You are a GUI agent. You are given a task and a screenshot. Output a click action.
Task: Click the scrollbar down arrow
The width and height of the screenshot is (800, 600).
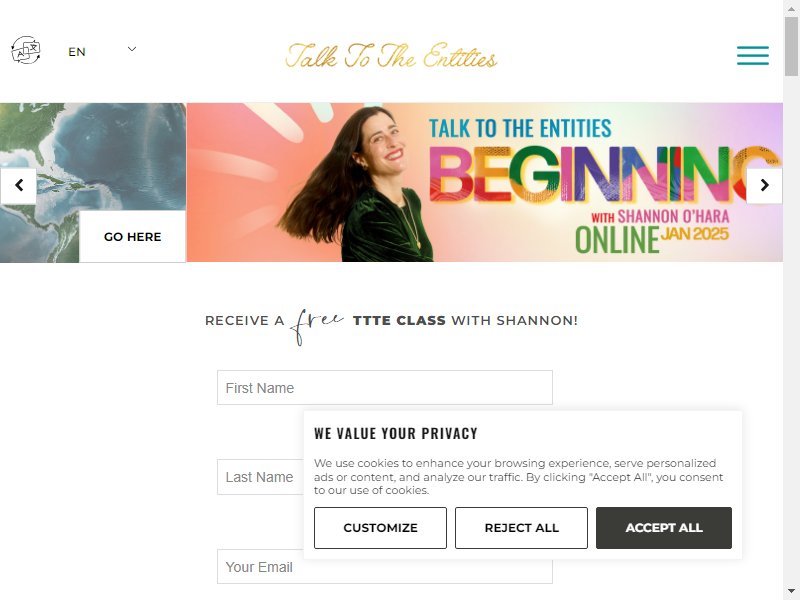click(791, 592)
